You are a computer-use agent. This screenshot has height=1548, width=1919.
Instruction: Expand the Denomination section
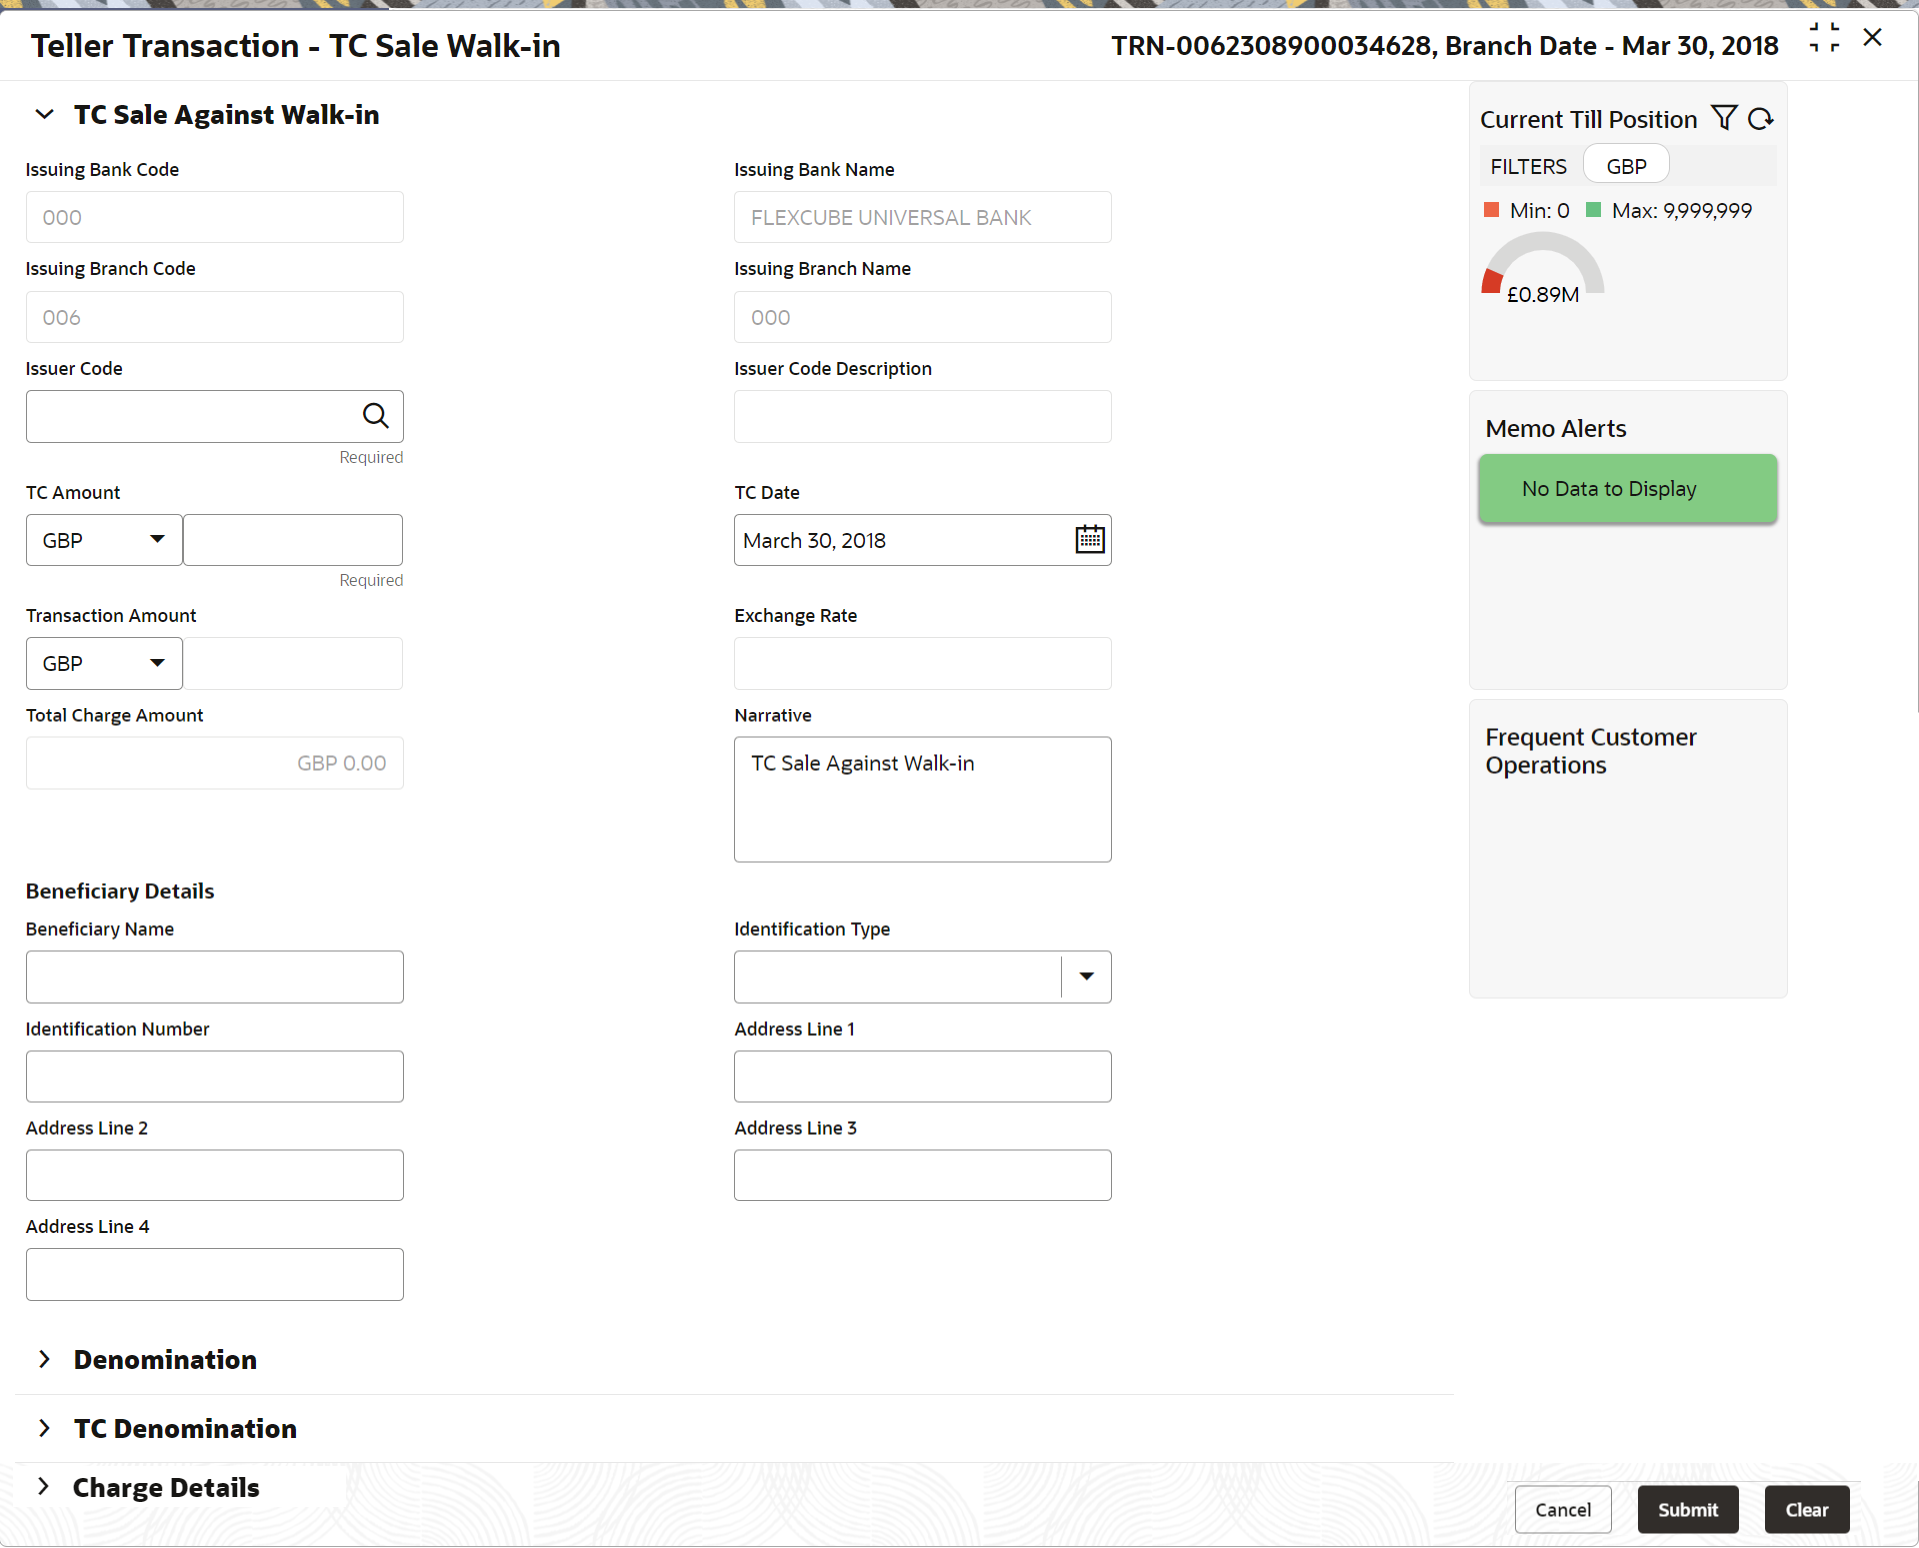coord(45,1359)
